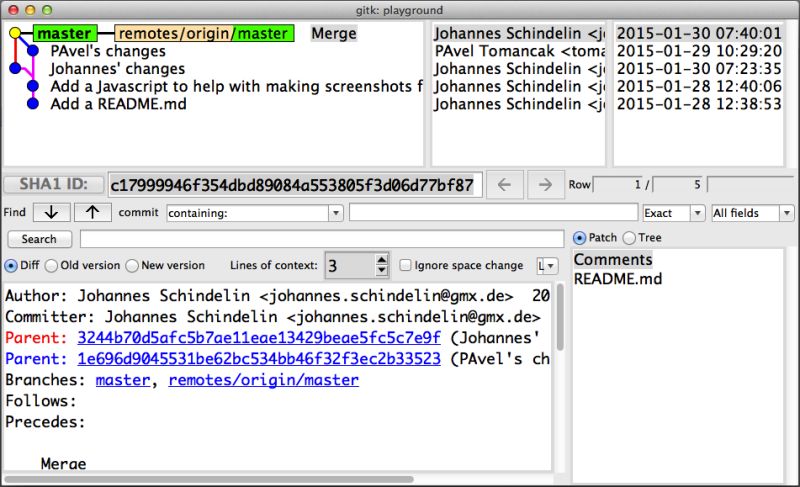800x487 pixels.
Task: Select README.md in the file list
Action: coord(618,279)
